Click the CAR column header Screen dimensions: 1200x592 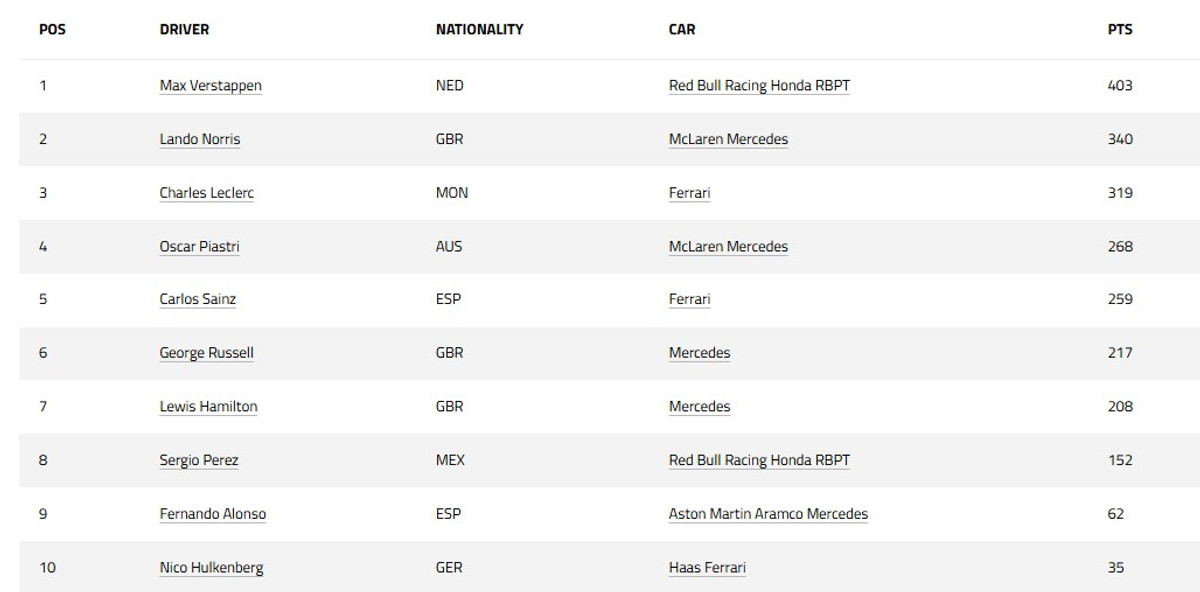(682, 29)
